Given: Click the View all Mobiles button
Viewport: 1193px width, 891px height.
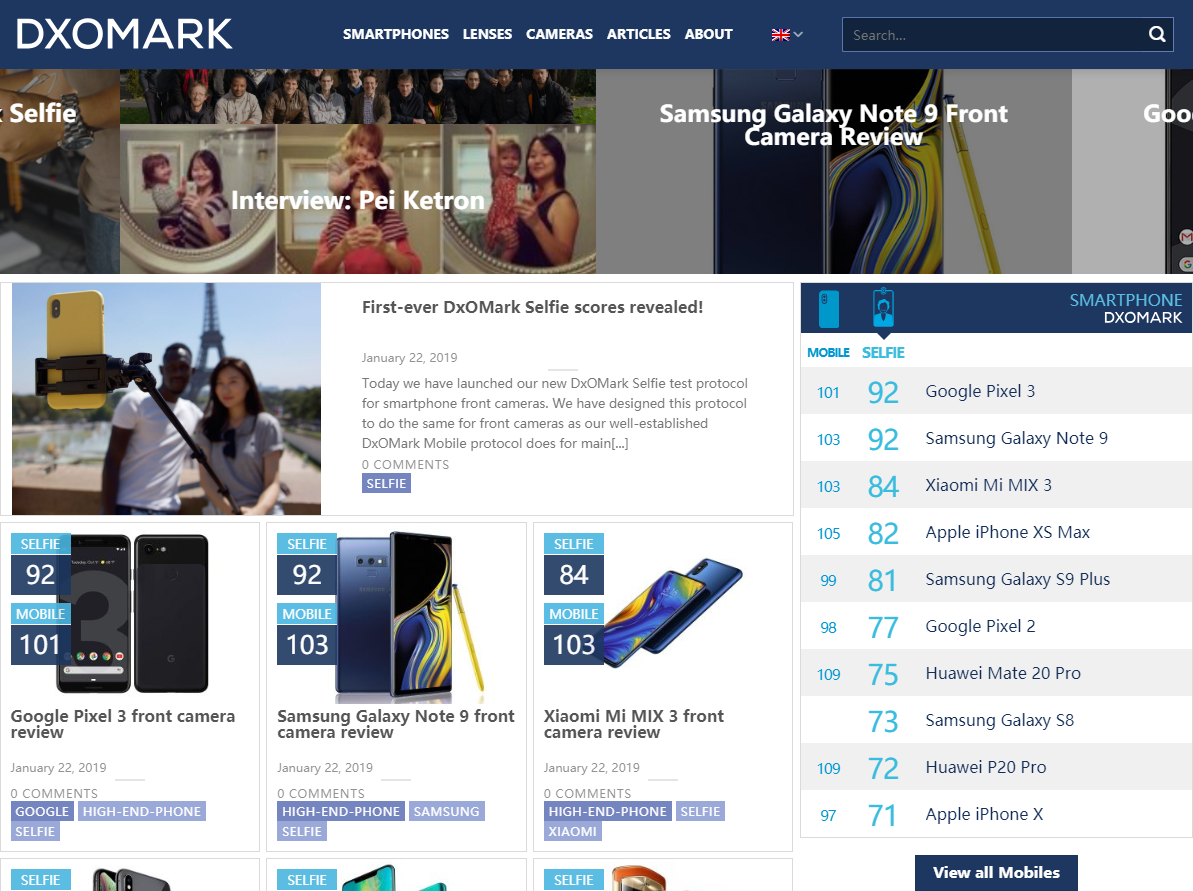Looking at the screenshot, I should coord(996,873).
